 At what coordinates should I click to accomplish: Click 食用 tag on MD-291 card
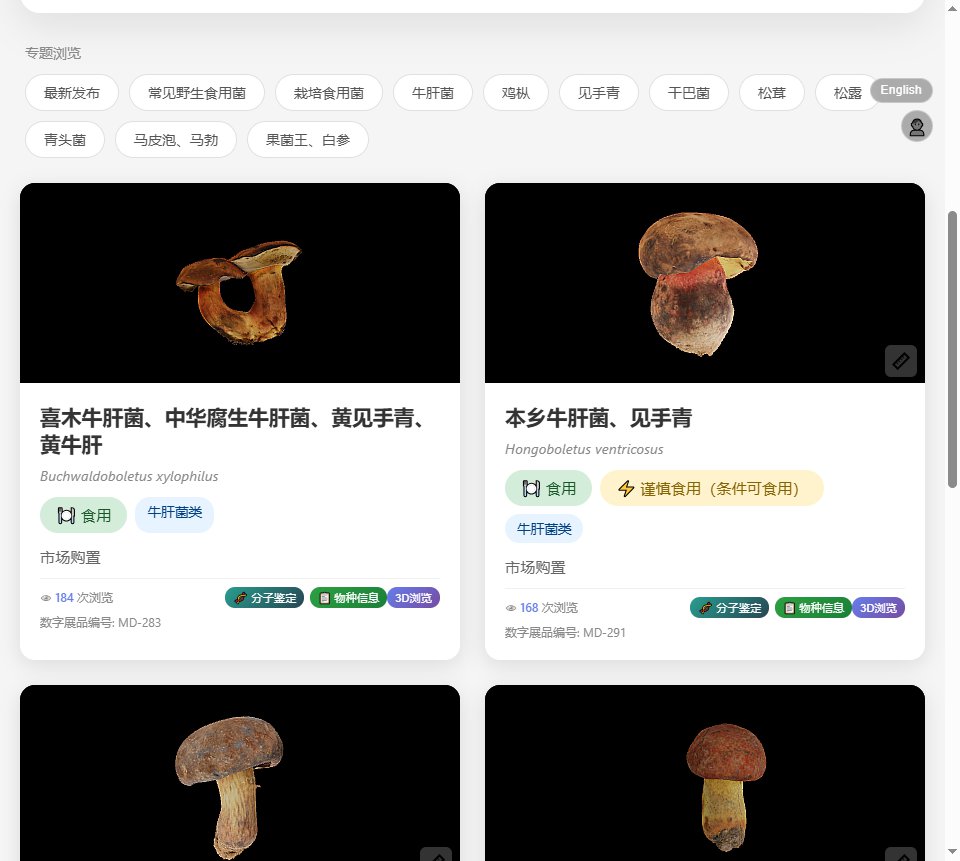[548, 488]
